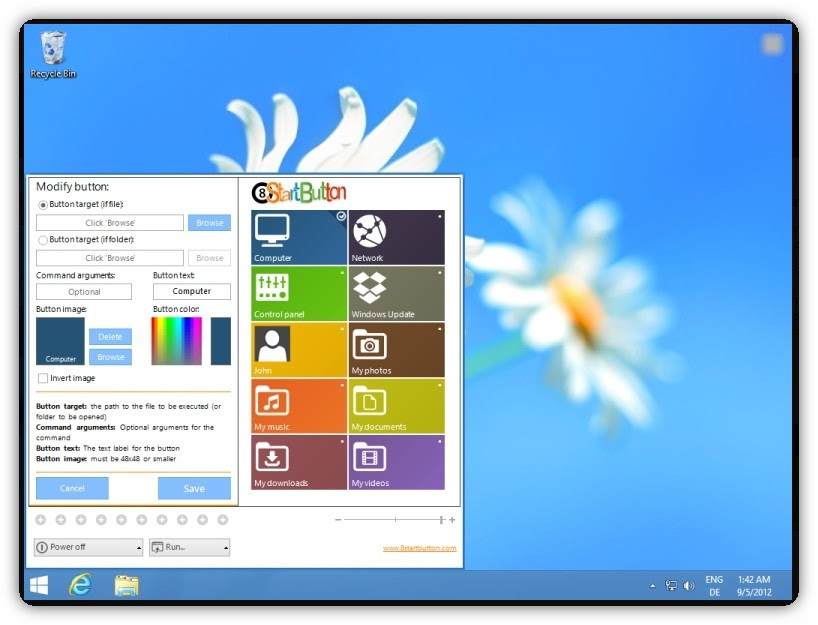Click the 8StartButton logo
This screenshot has width=818, height=625.
(x=299, y=193)
